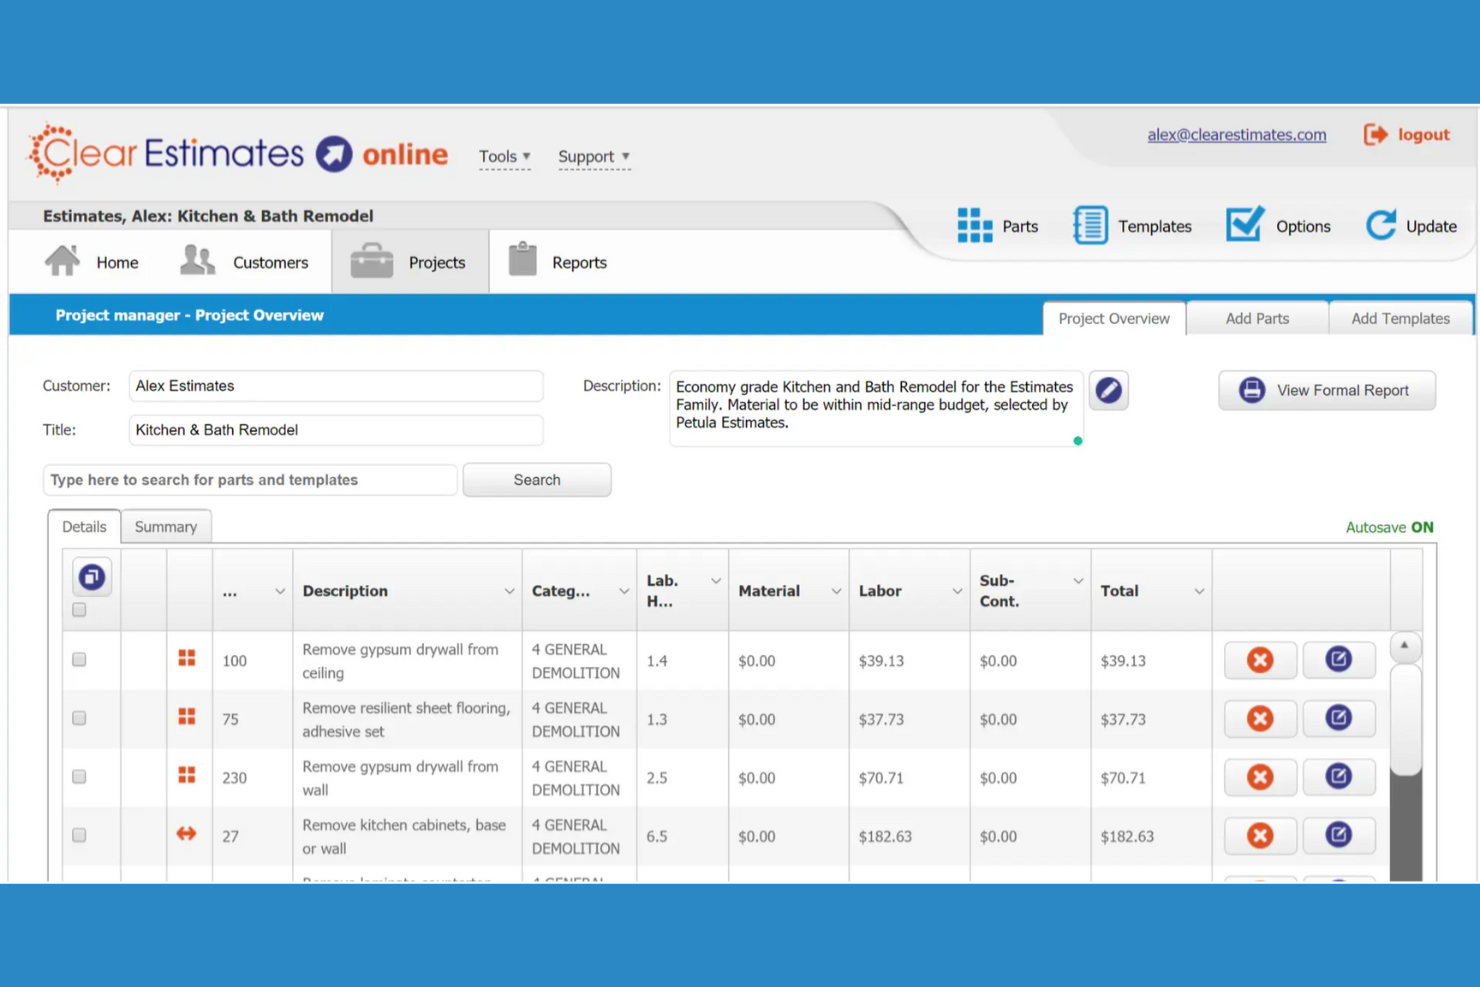Click the logout icon
Viewport: 1480px width, 987px height.
tap(1377, 134)
